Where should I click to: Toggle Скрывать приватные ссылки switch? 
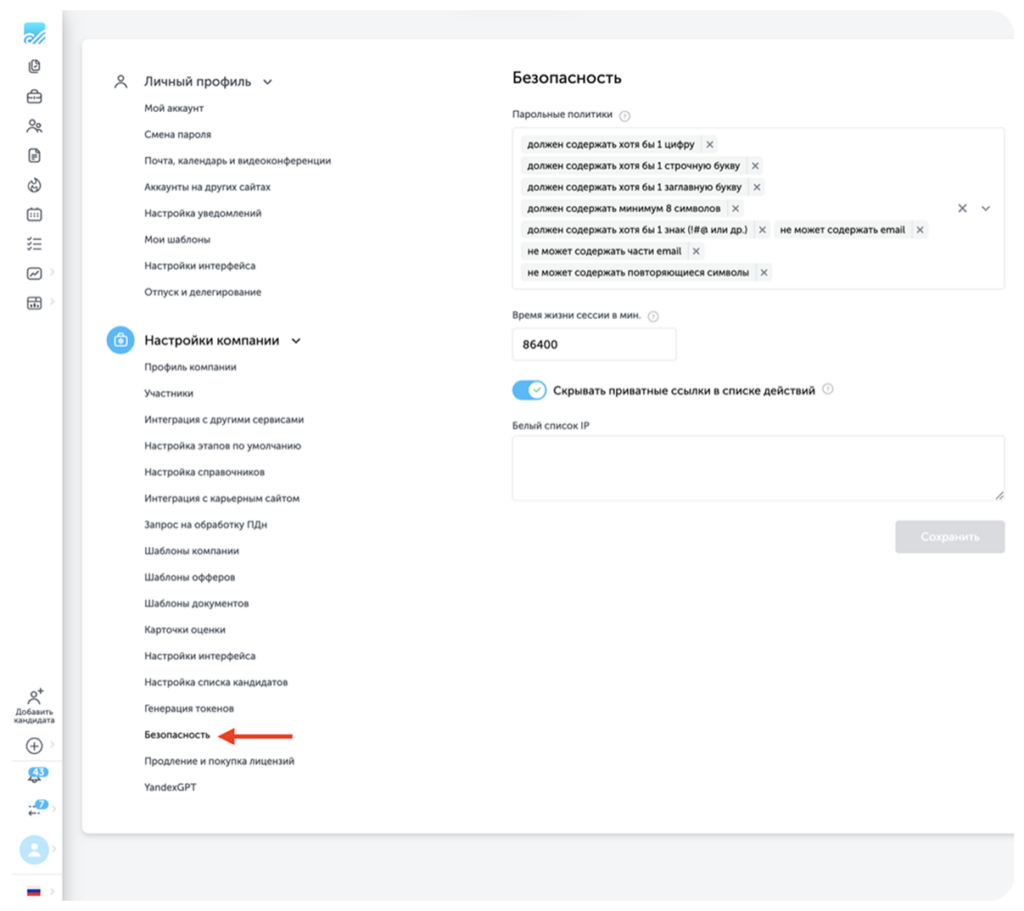click(529, 391)
